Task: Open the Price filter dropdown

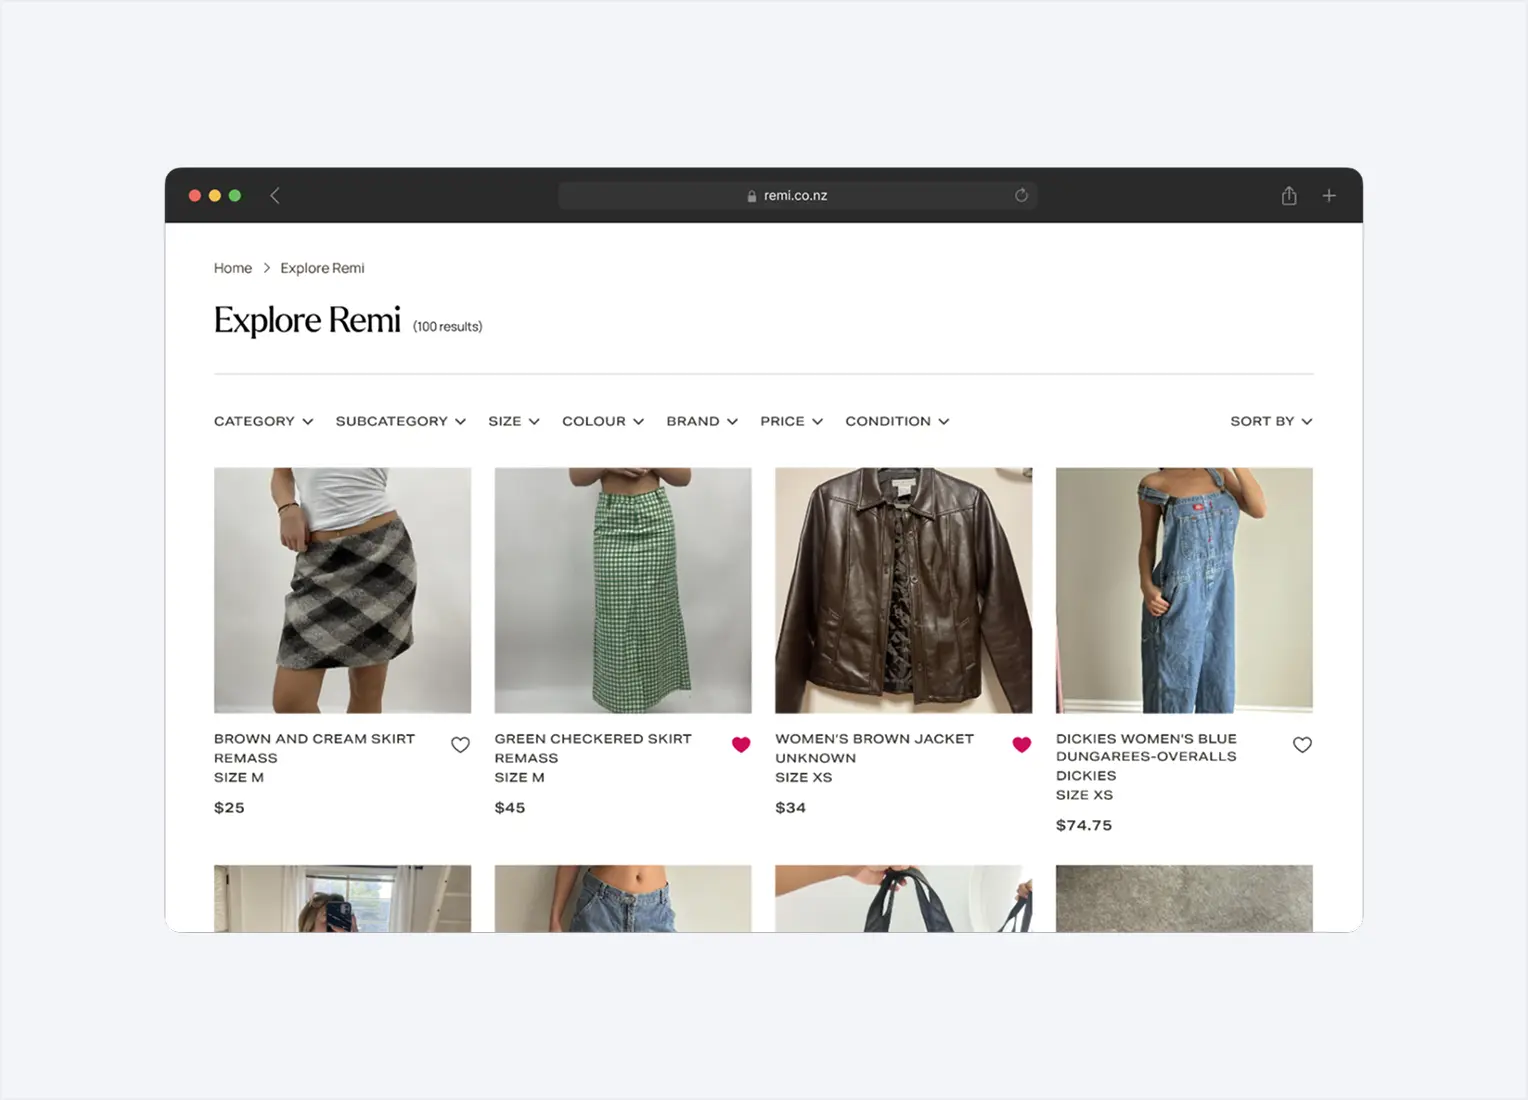Action: coord(792,421)
